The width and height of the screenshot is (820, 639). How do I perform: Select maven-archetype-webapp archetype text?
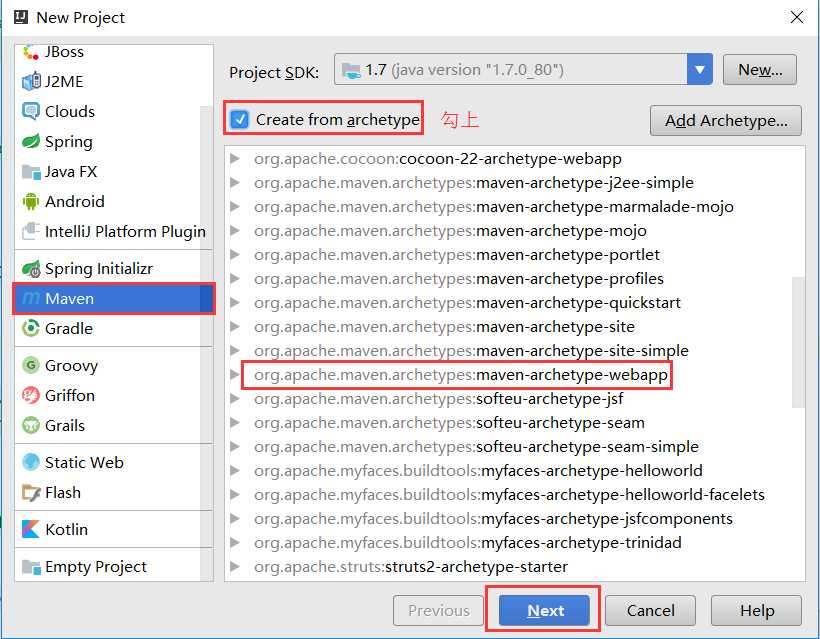tap(461, 374)
